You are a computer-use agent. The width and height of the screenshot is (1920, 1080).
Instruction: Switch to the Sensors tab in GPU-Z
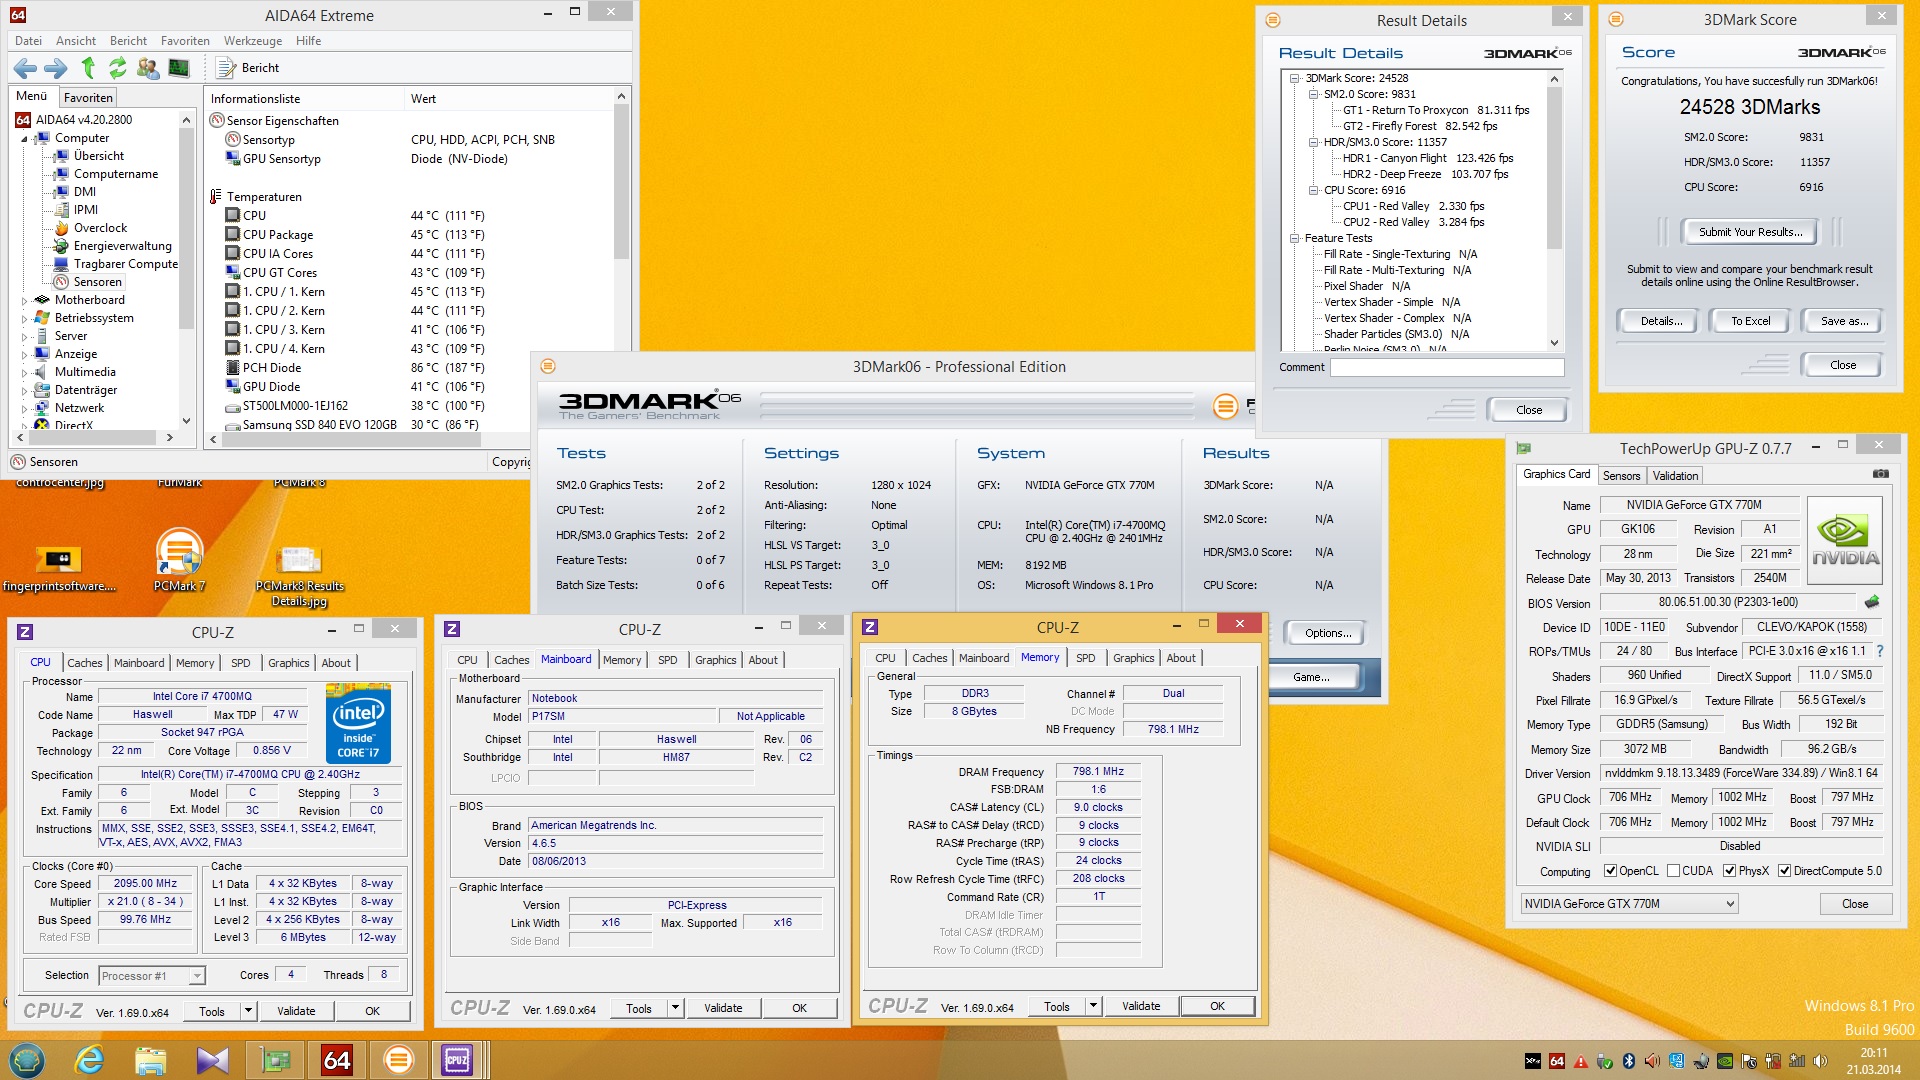tap(1621, 476)
